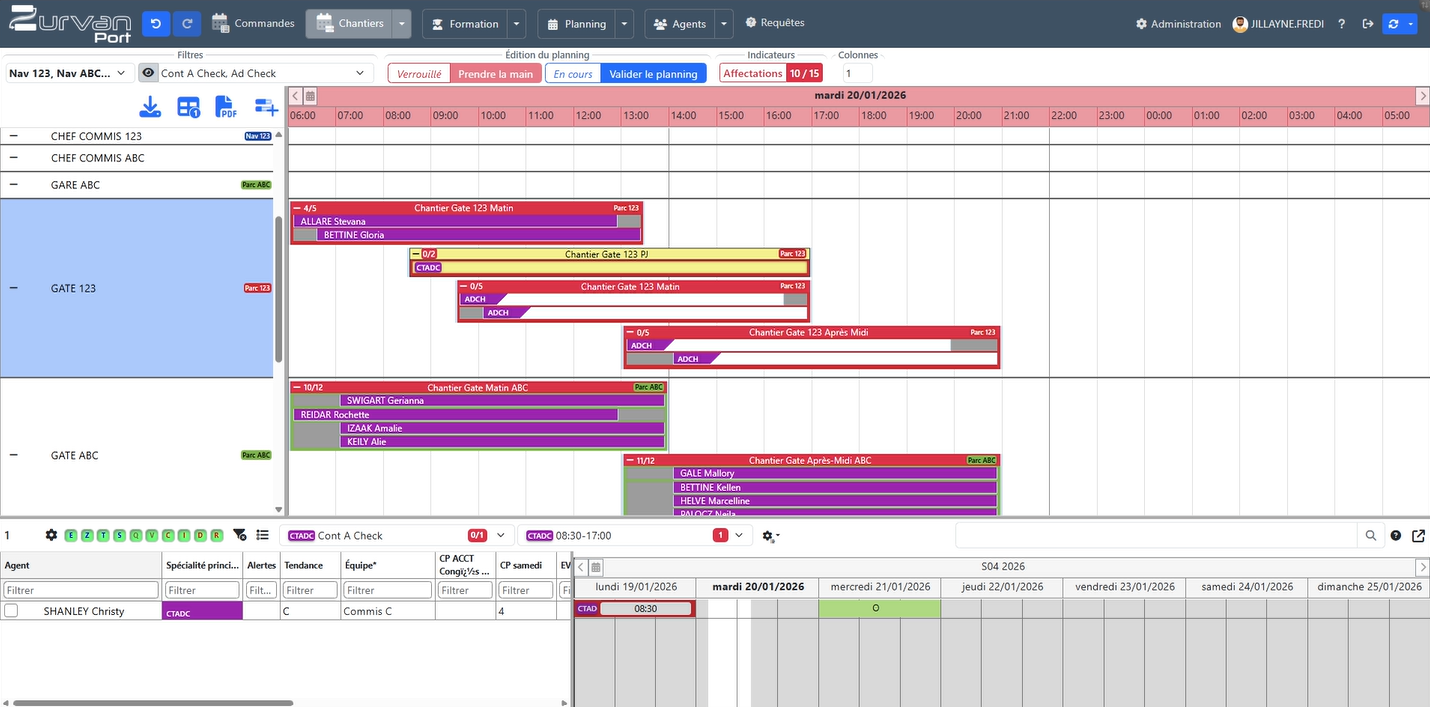This screenshot has height=707, width=1430.
Task: Open the Commandes menu
Action: tap(254, 23)
